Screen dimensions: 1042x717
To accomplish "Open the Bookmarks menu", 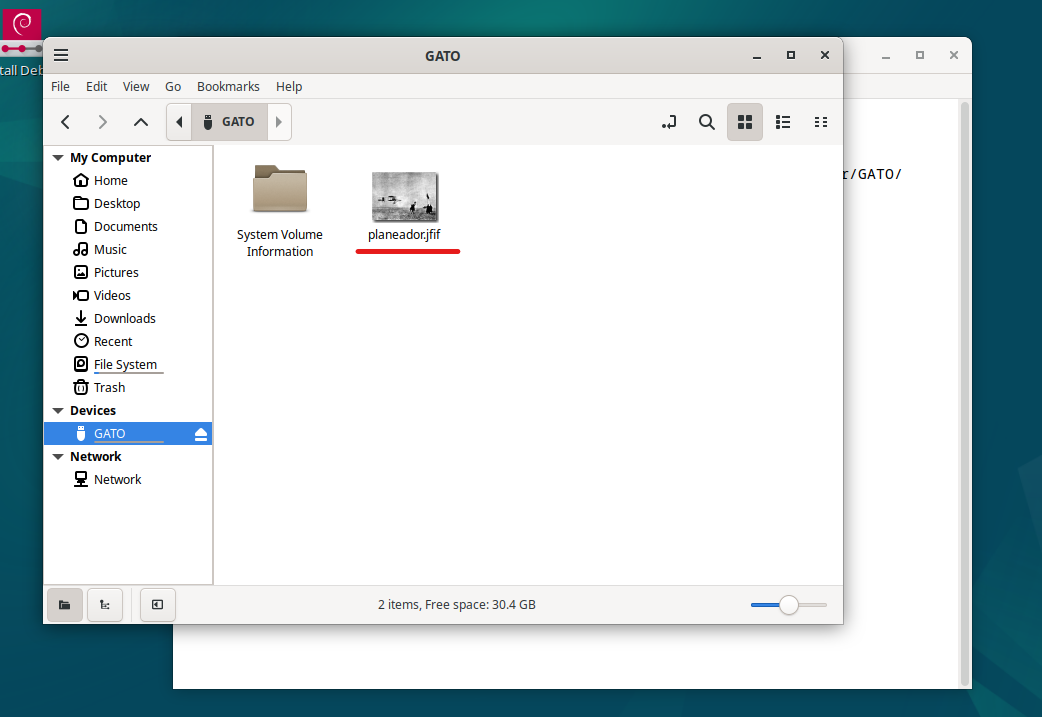I will coord(228,87).
